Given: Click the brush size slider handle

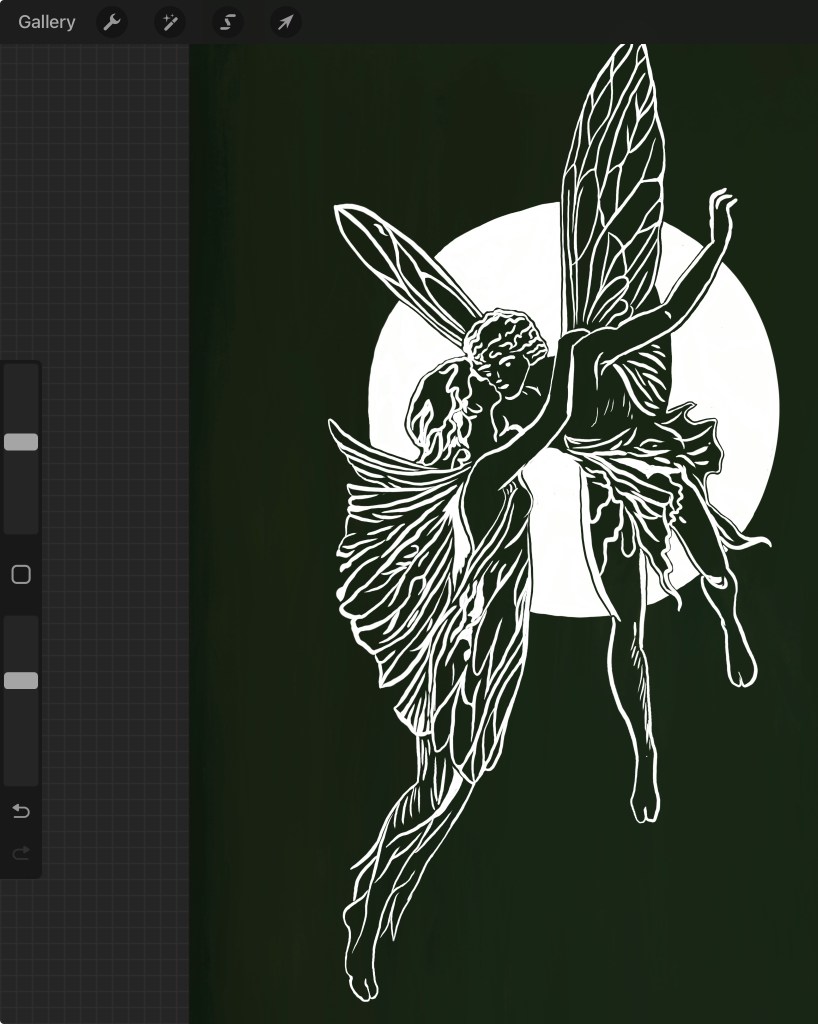Looking at the screenshot, I should pyautogui.click(x=21, y=442).
